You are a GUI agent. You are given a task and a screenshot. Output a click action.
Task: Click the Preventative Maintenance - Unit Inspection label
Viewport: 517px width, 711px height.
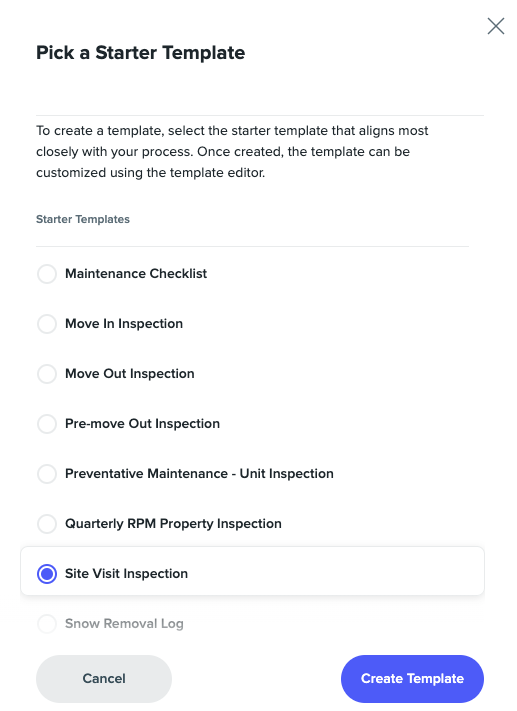point(199,473)
